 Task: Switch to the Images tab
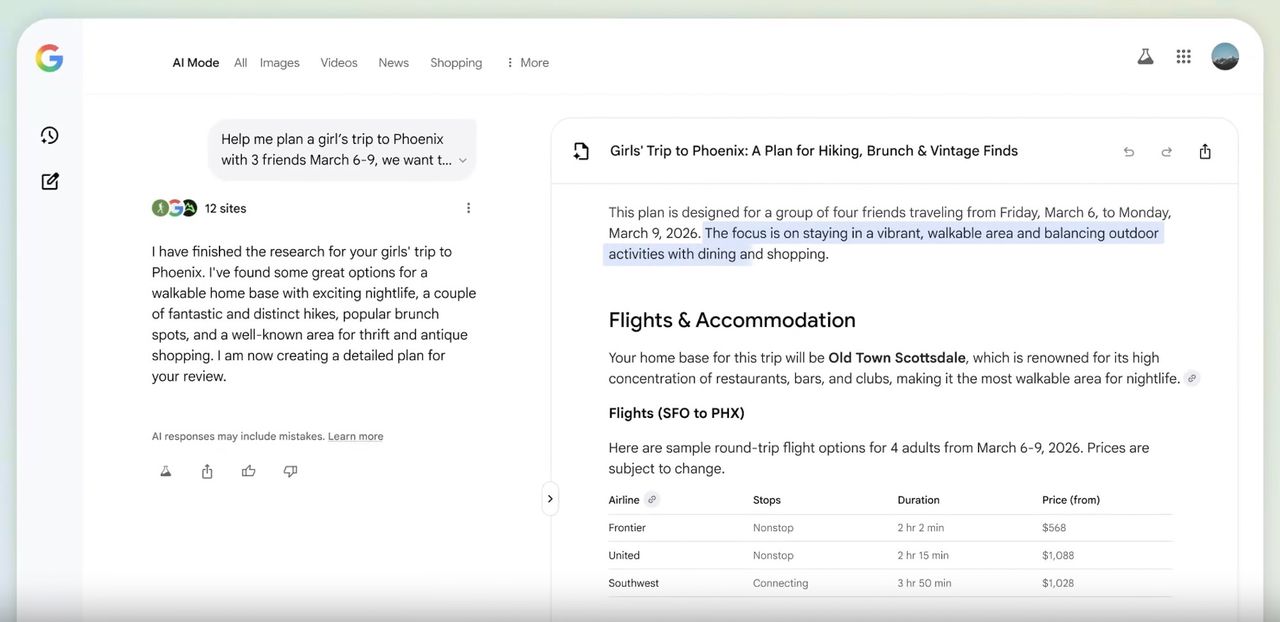click(x=279, y=63)
